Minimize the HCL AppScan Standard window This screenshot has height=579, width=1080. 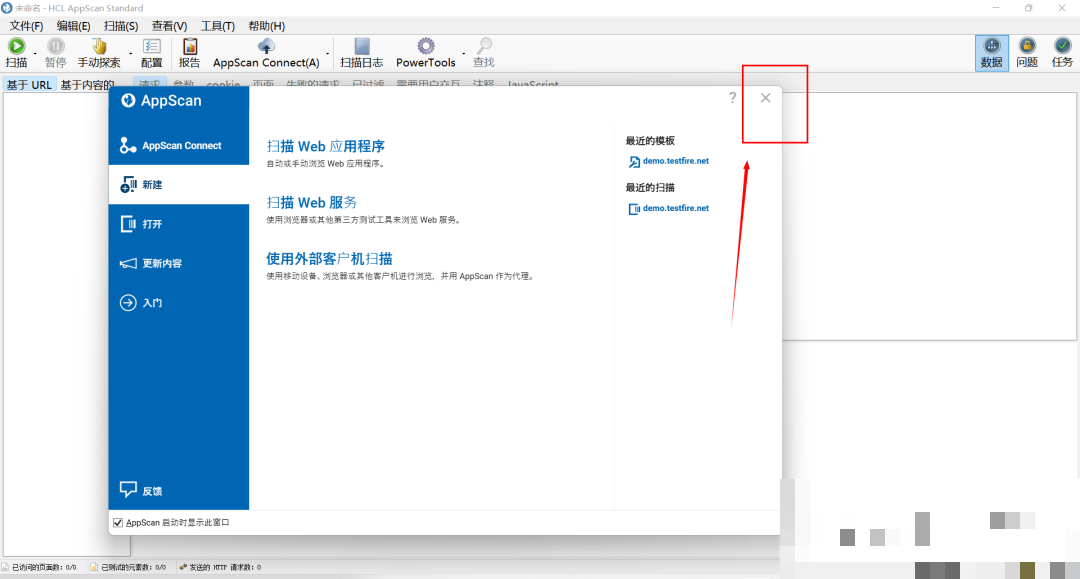[x=996, y=8]
